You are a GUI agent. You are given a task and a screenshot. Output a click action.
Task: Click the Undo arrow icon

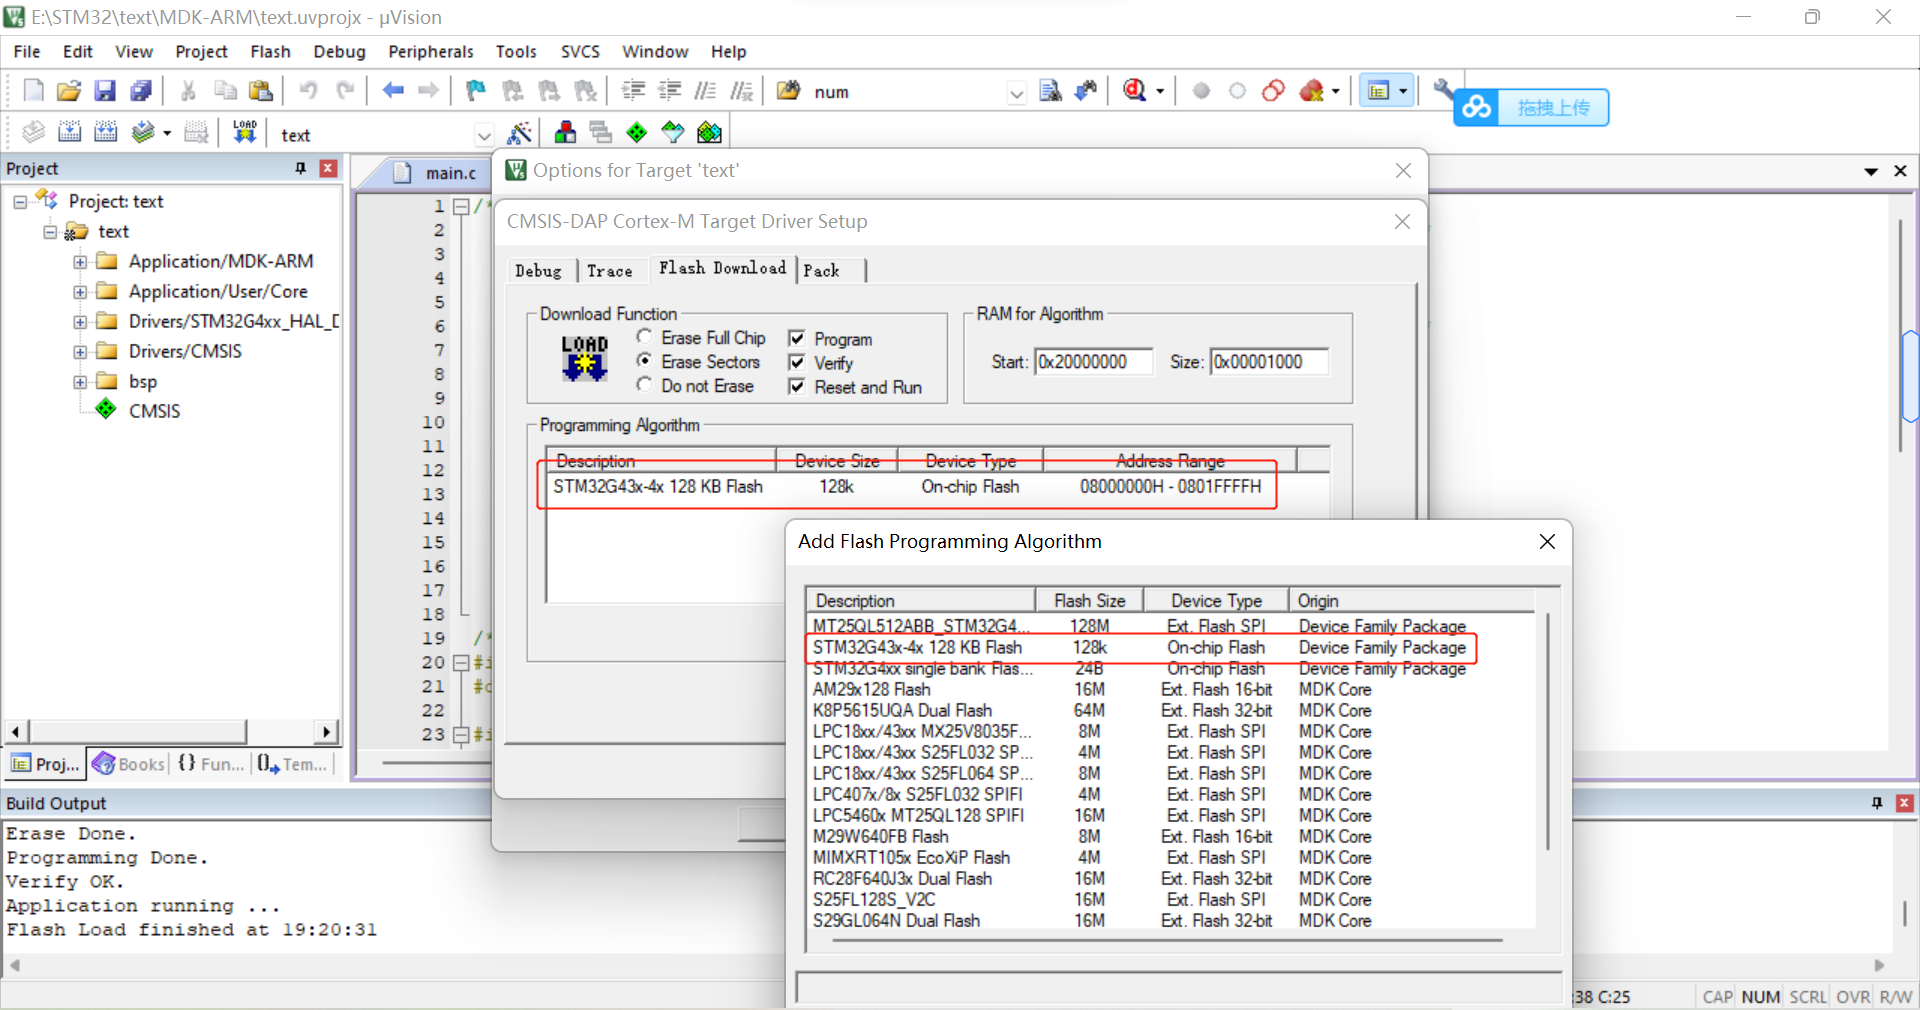(308, 91)
